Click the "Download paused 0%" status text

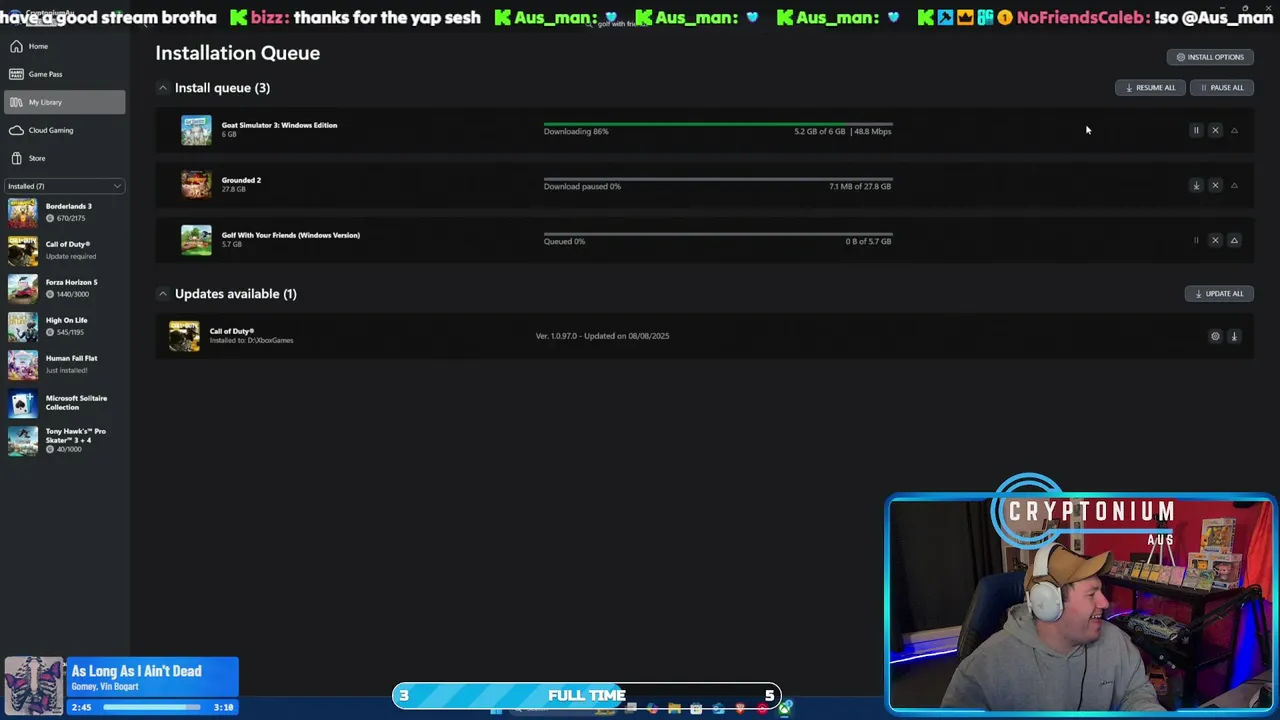[582, 187]
